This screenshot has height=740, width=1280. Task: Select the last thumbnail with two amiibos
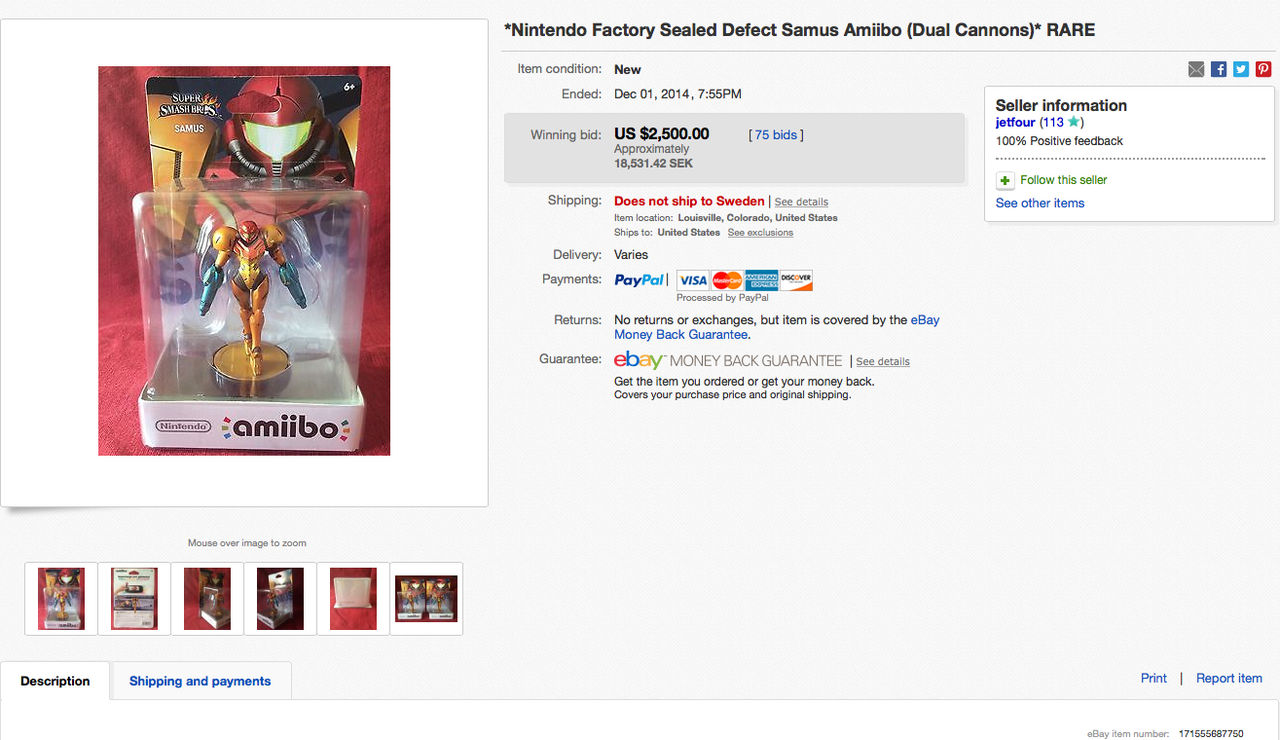point(426,599)
